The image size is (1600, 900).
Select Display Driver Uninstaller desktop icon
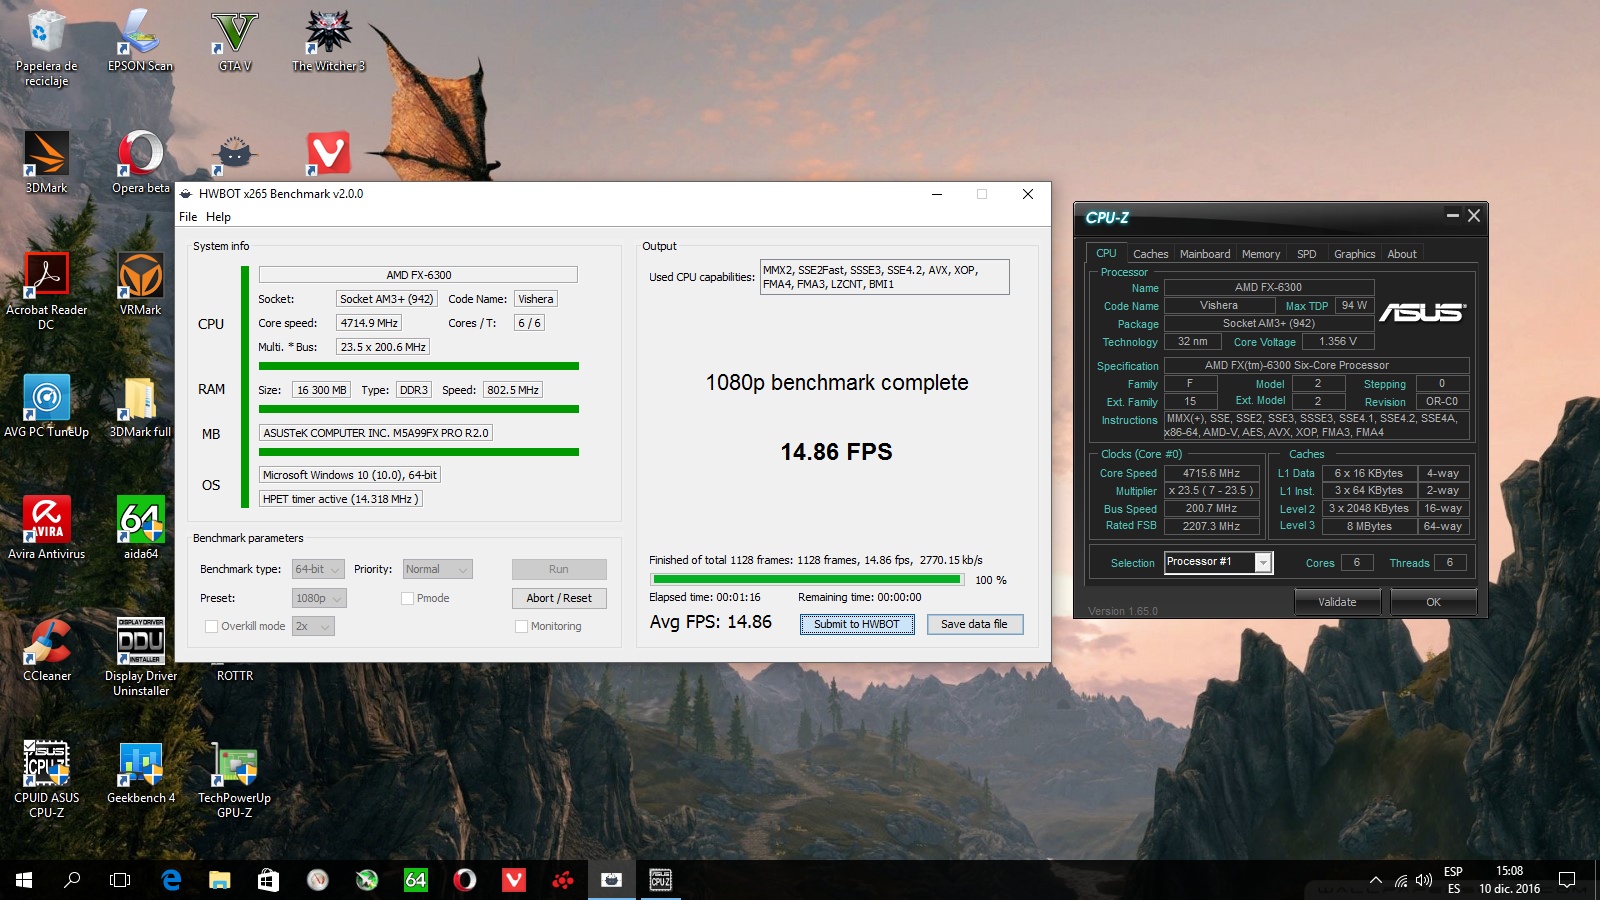140,656
